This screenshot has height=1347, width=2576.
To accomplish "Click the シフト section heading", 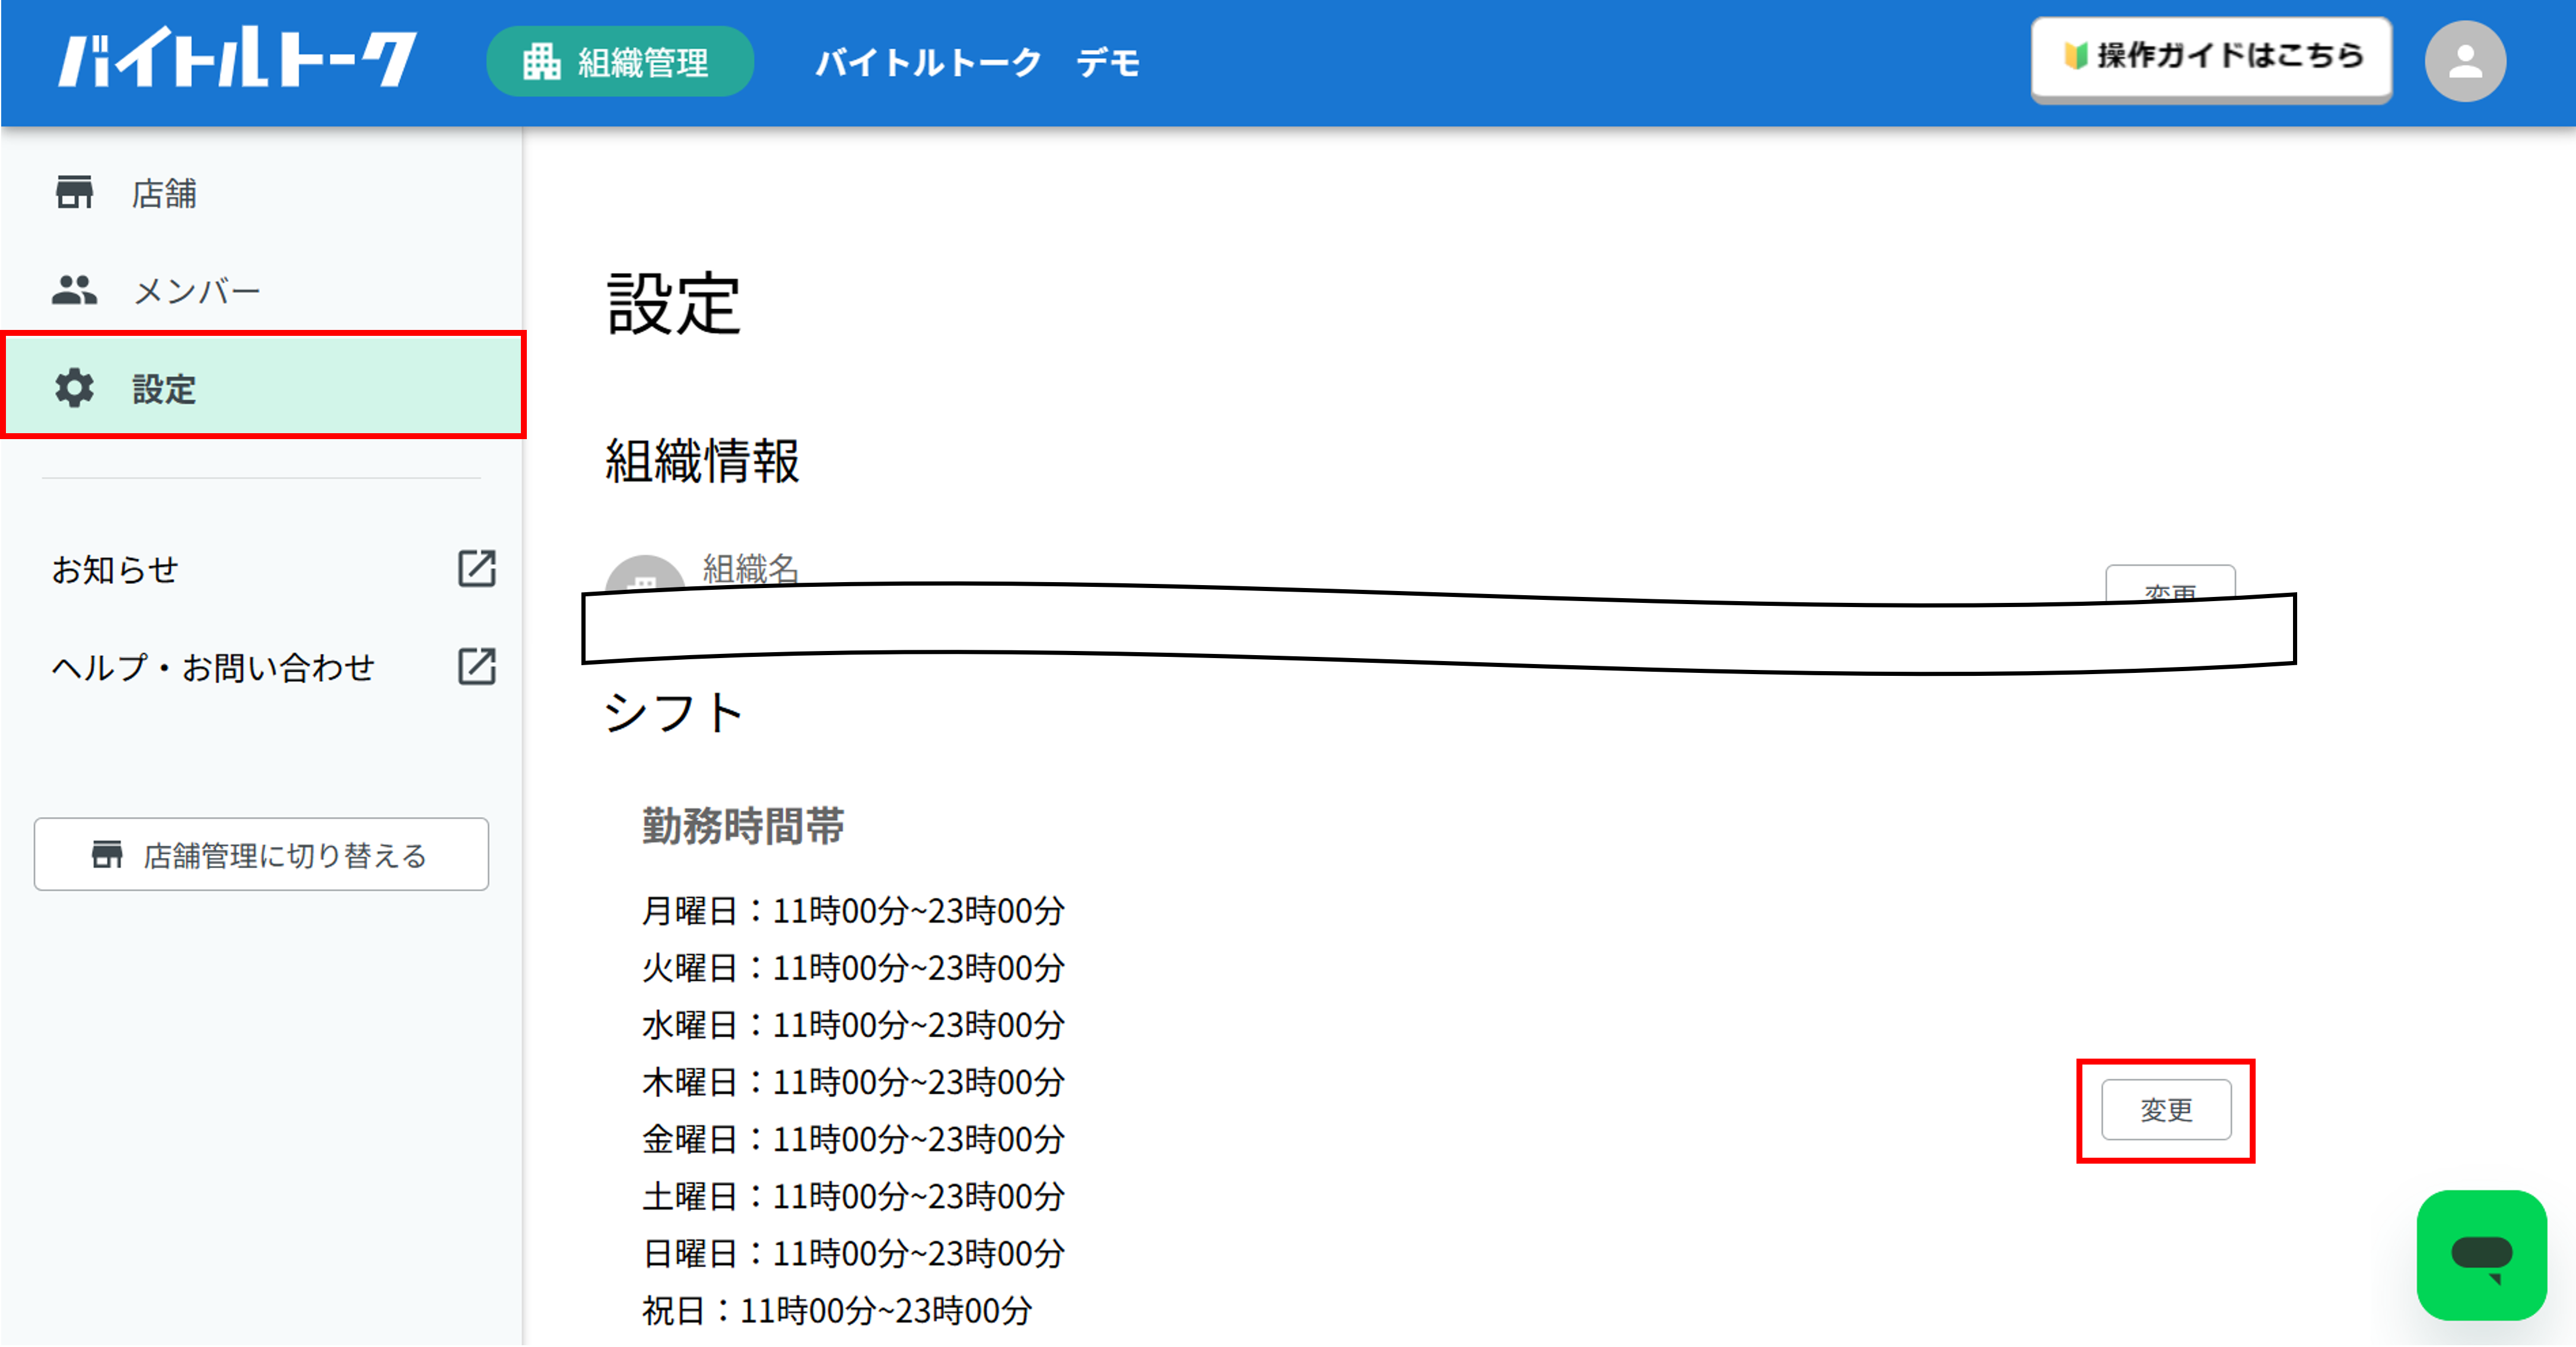I will 673,713.
